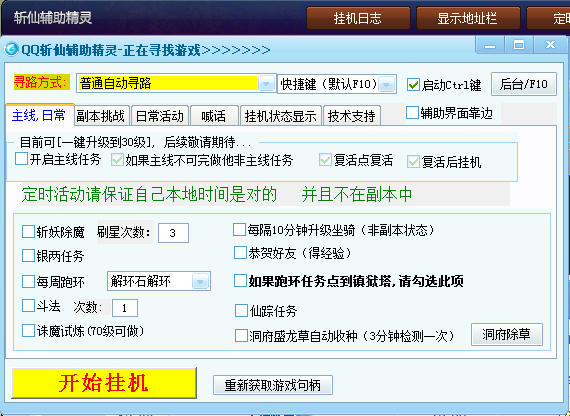
Task: Click the 洞府除草 button
Action: [507, 334]
